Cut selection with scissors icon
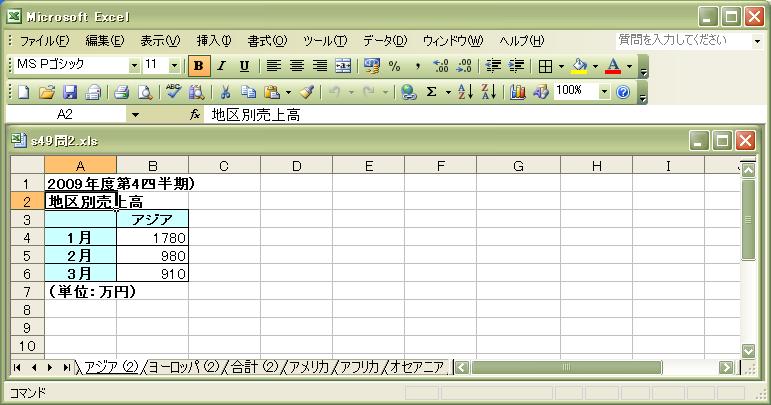 point(225,92)
